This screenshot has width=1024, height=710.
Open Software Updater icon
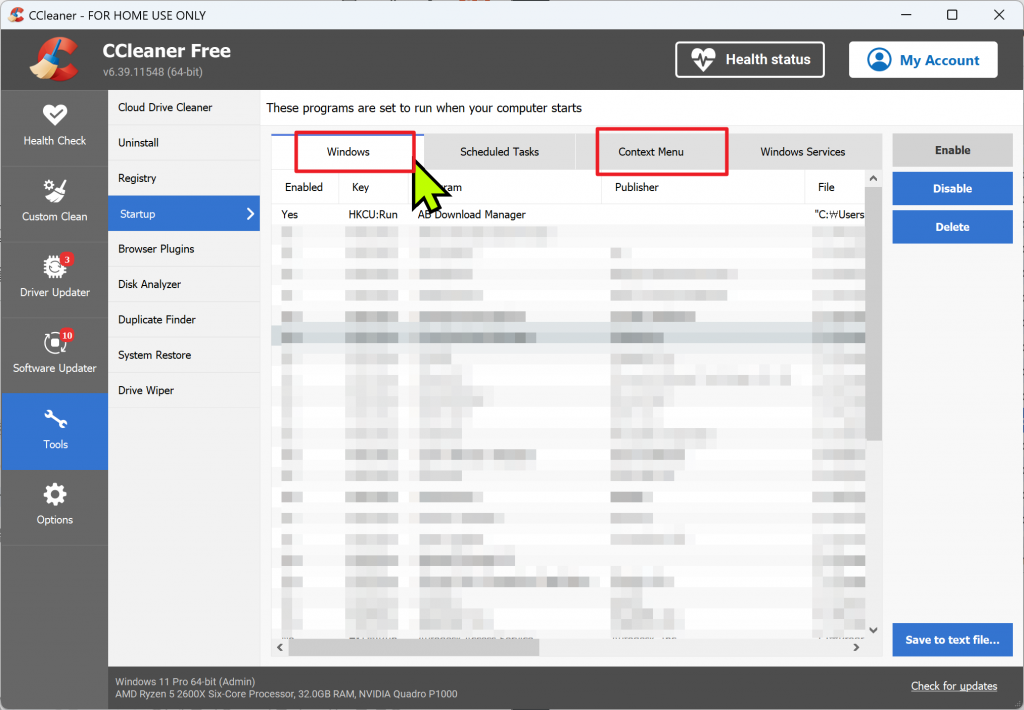coord(54,342)
